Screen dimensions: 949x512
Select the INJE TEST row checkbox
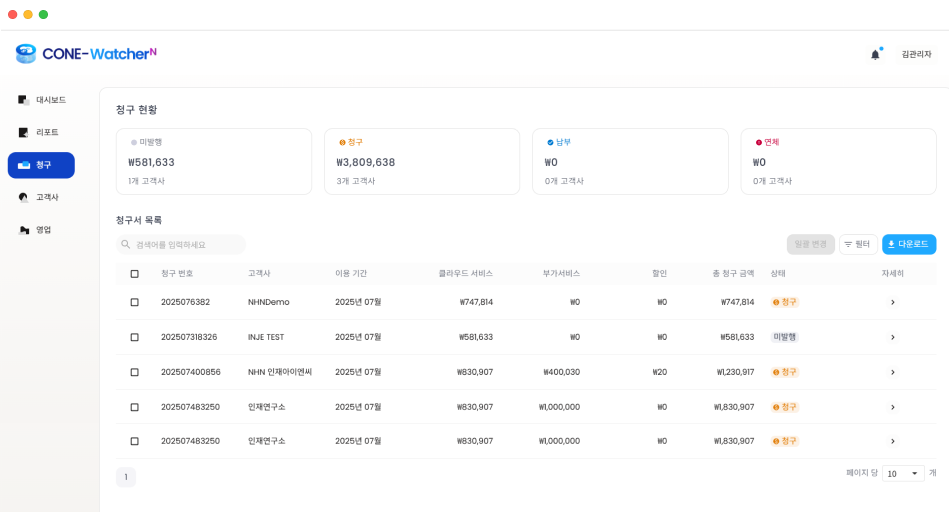(134, 337)
